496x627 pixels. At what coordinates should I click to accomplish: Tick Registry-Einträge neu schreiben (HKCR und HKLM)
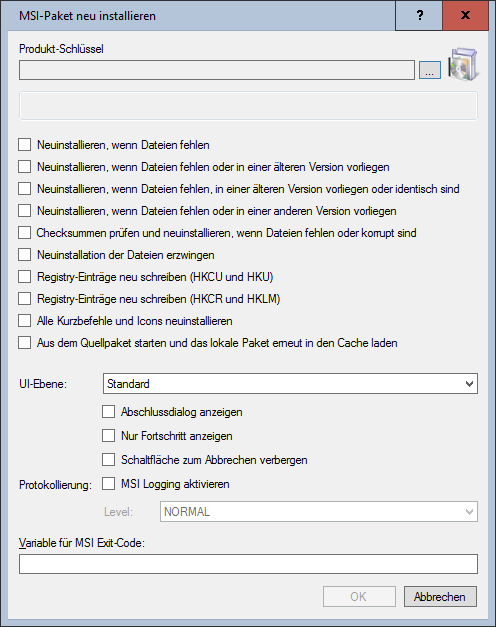pyautogui.click(x=24, y=298)
